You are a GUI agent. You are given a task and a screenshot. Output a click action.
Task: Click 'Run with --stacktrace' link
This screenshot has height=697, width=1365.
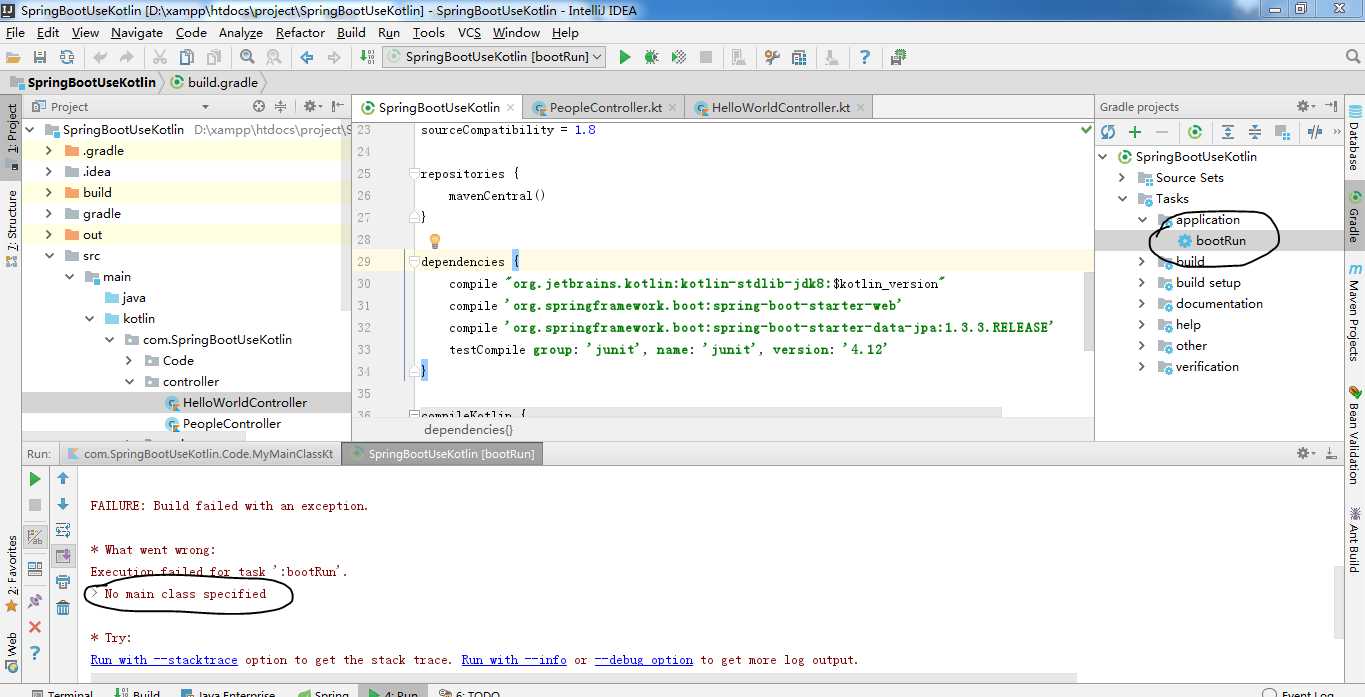coord(164,660)
